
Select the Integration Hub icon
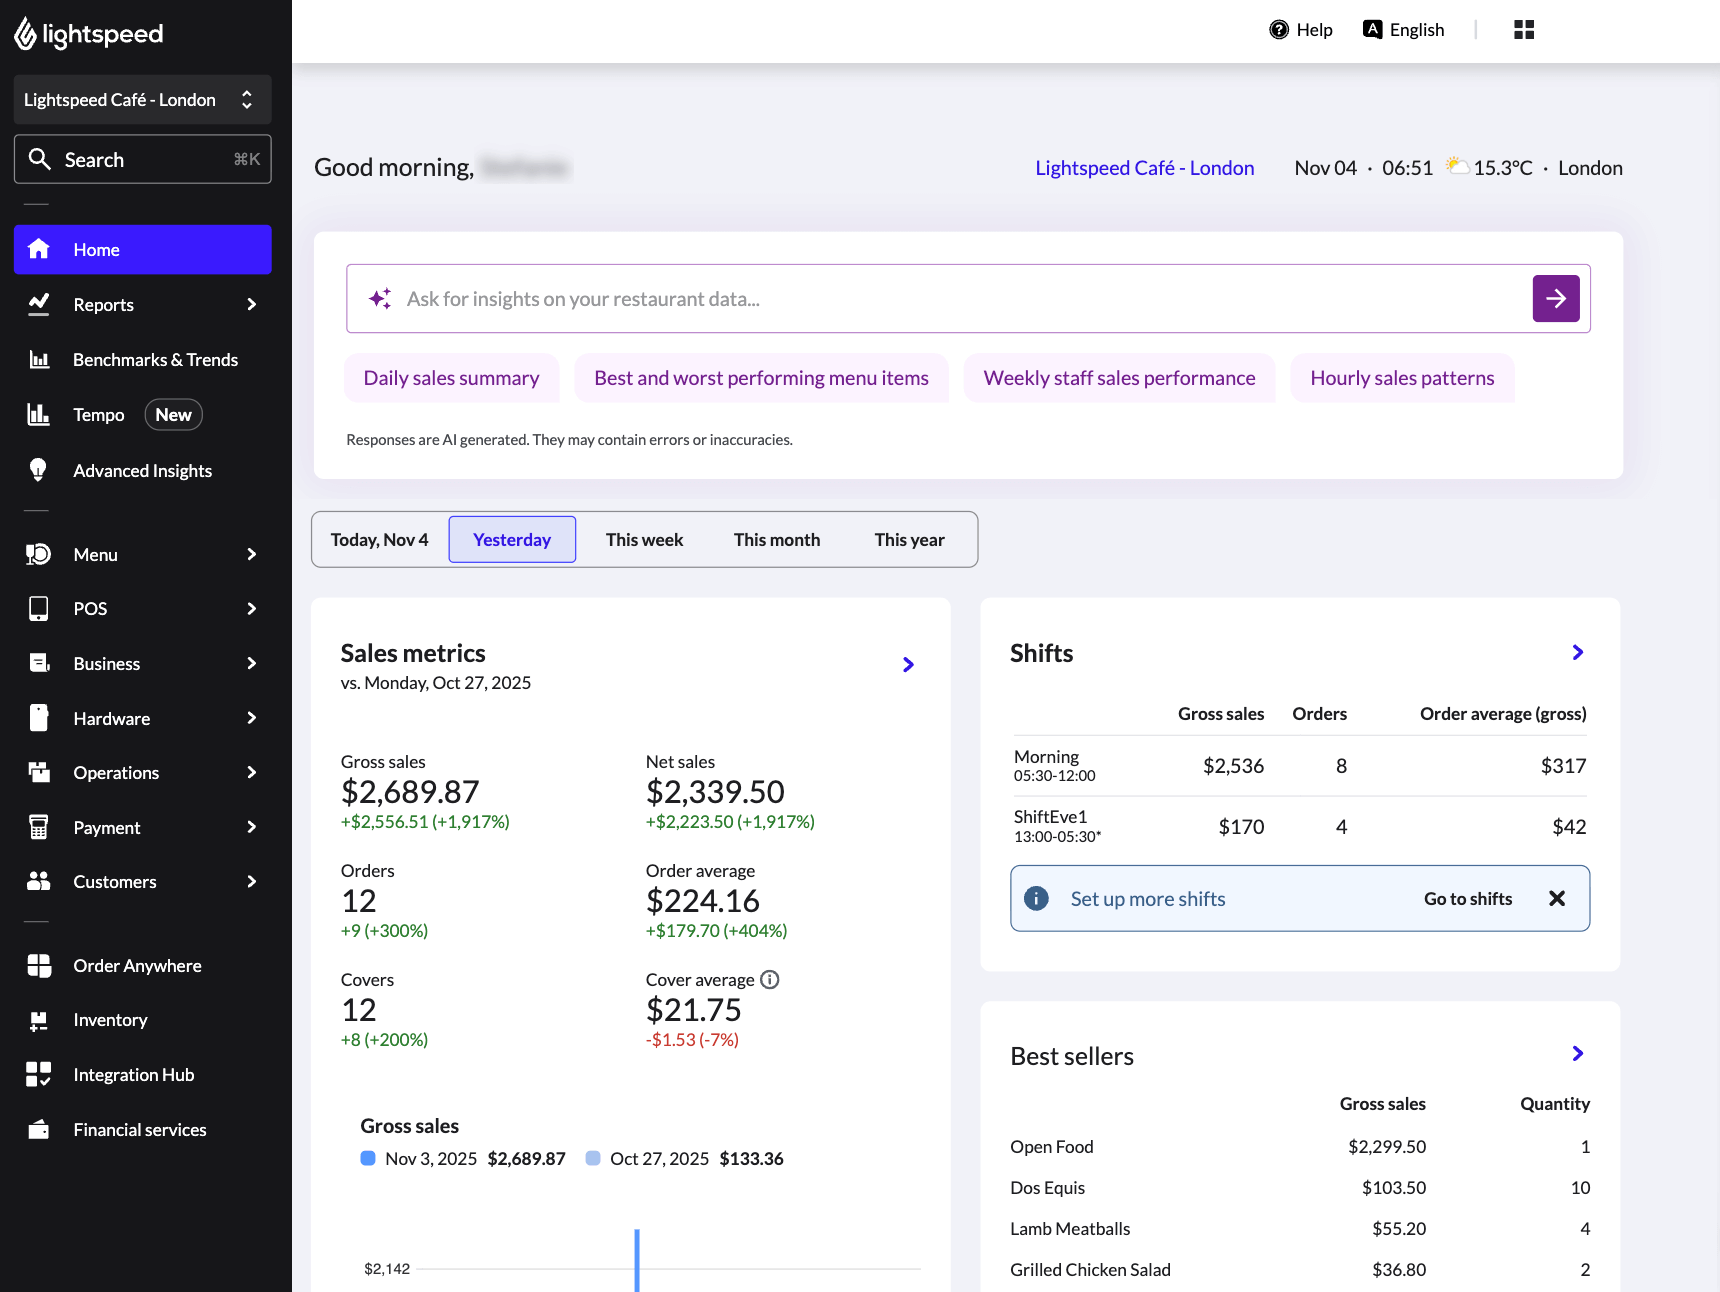(x=39, y=1074)
